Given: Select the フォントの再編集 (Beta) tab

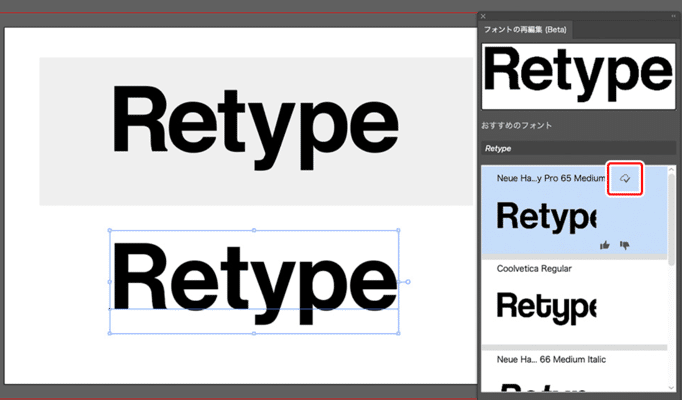Looking at the screenshot, I should 525,30.
